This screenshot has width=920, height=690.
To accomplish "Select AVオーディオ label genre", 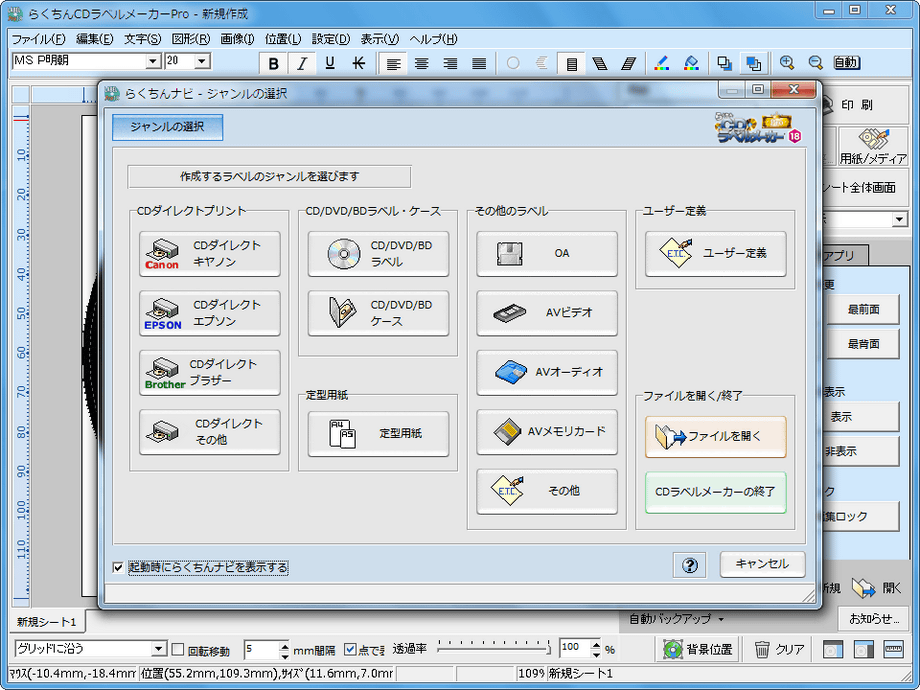I will point(547,373).
